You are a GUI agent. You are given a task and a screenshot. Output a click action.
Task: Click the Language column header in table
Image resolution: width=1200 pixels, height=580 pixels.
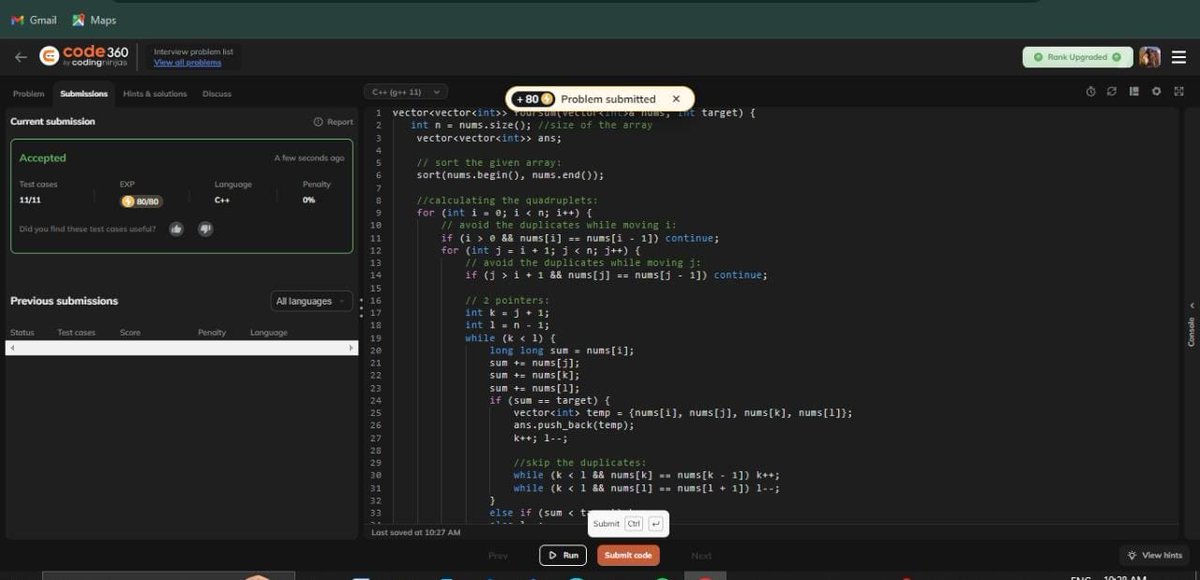pos(269,332)
